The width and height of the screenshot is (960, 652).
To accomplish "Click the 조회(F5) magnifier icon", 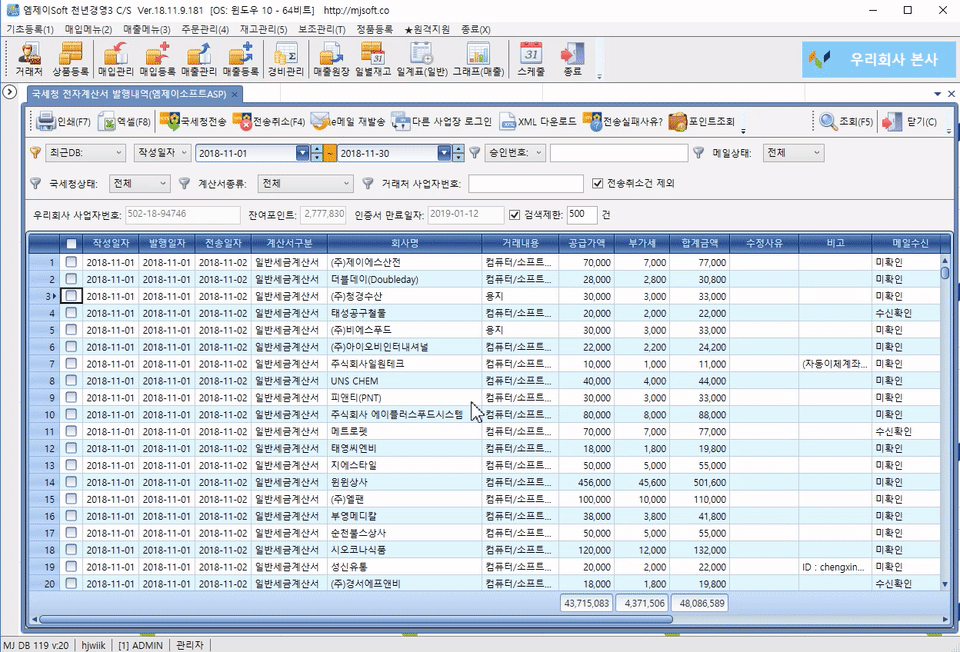I will pos(846,121).
